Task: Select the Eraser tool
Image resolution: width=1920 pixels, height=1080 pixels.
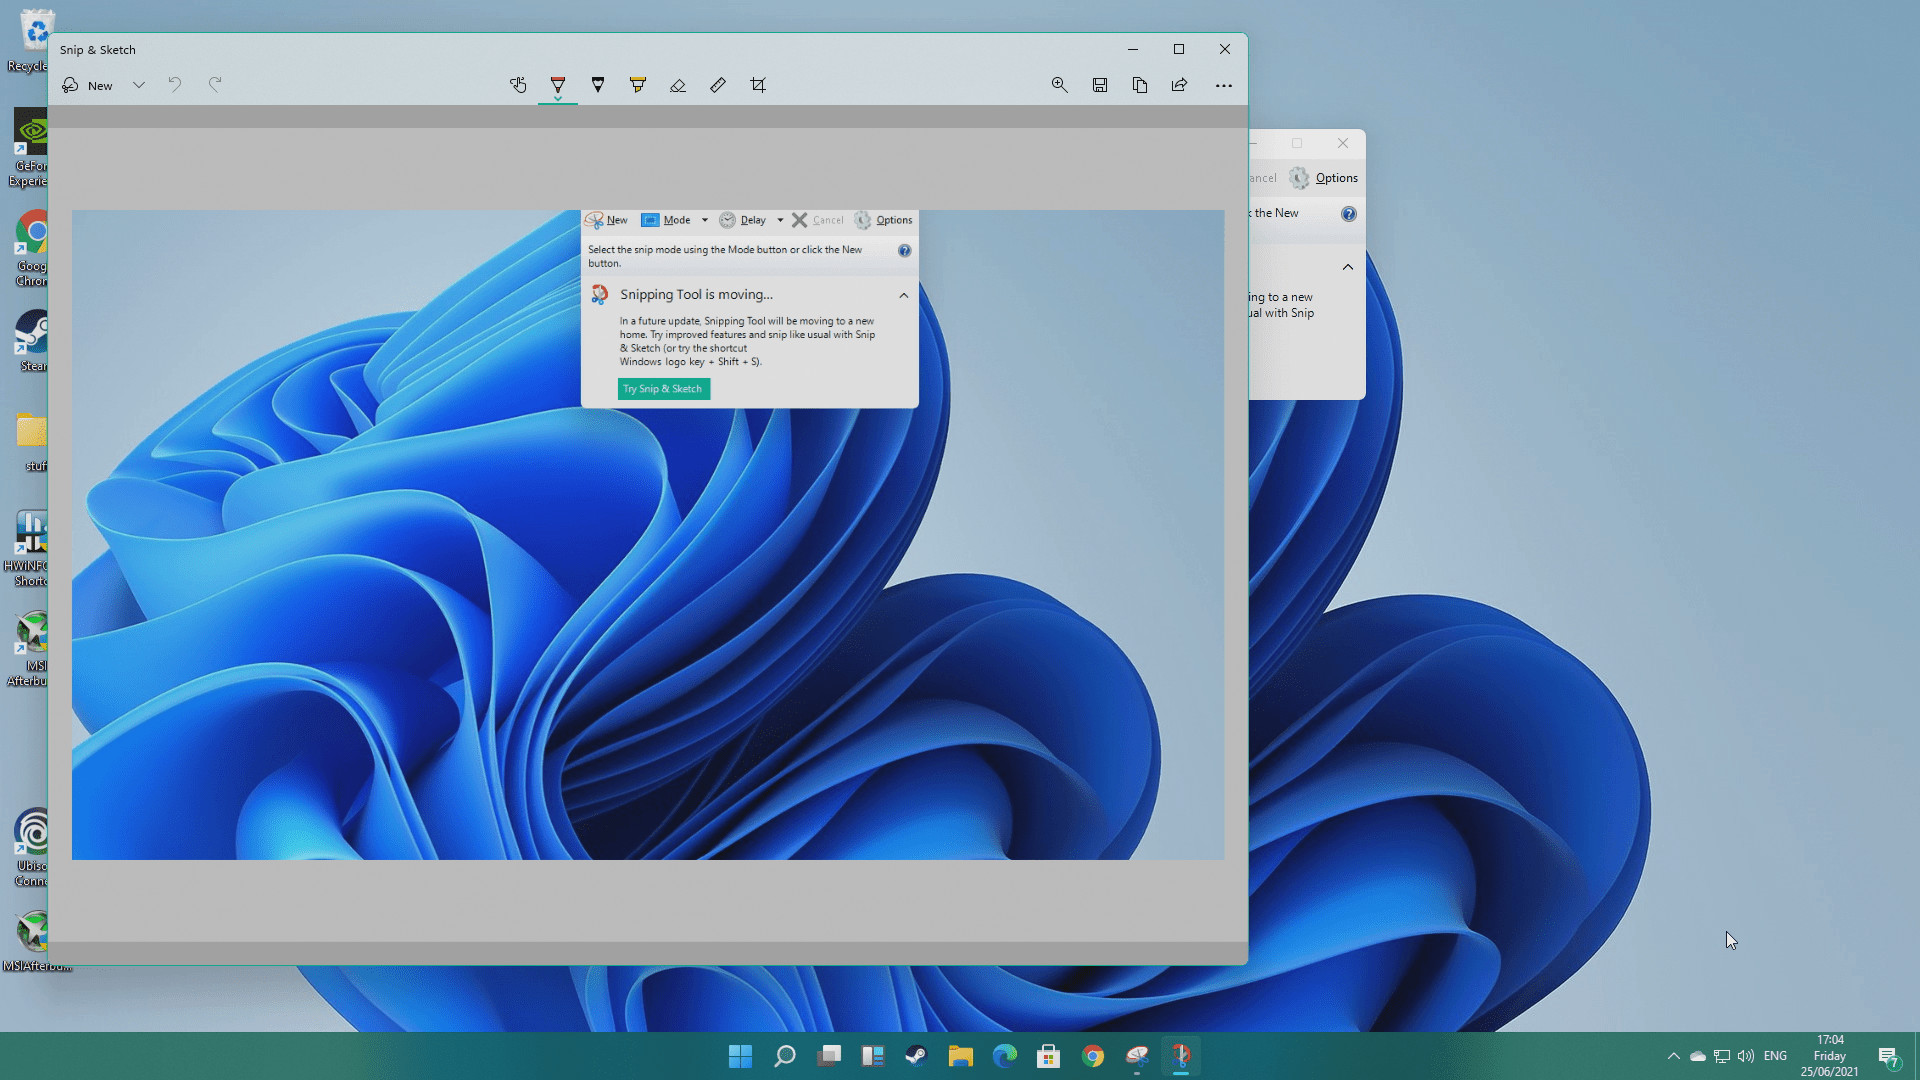Action: (x=678, y=86)
